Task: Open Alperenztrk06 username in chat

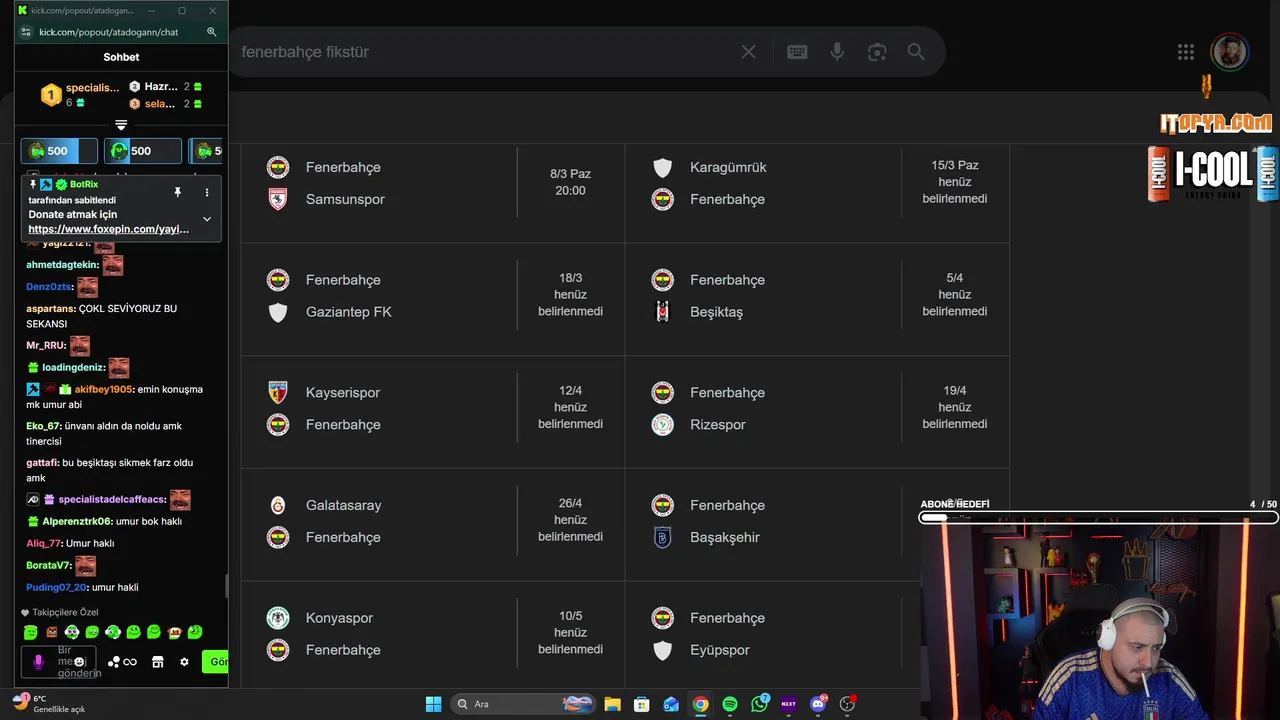Action: [77, 521]
